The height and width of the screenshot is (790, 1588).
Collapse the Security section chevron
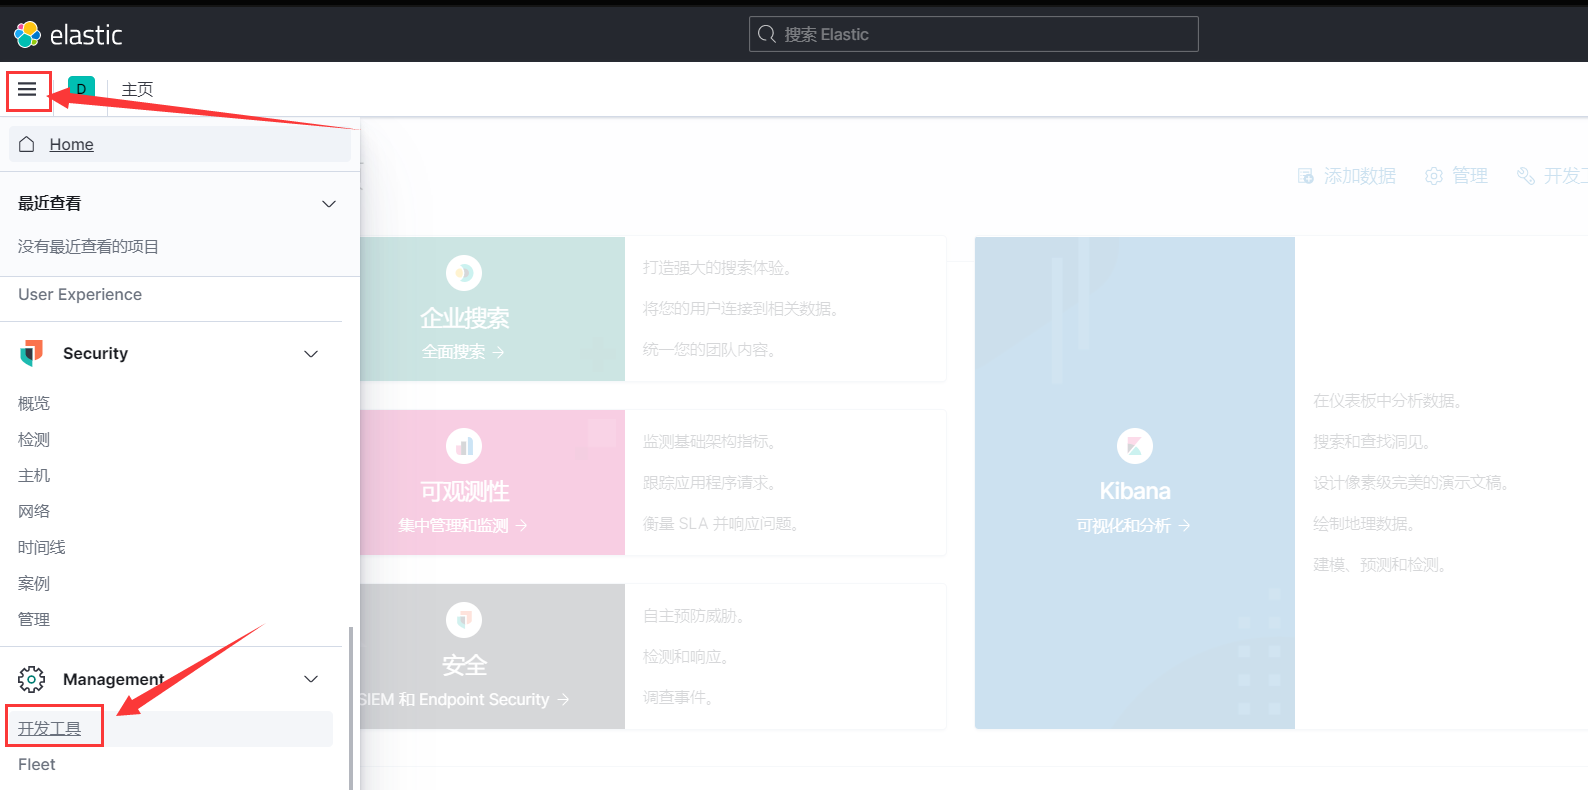tap(311, 354)
